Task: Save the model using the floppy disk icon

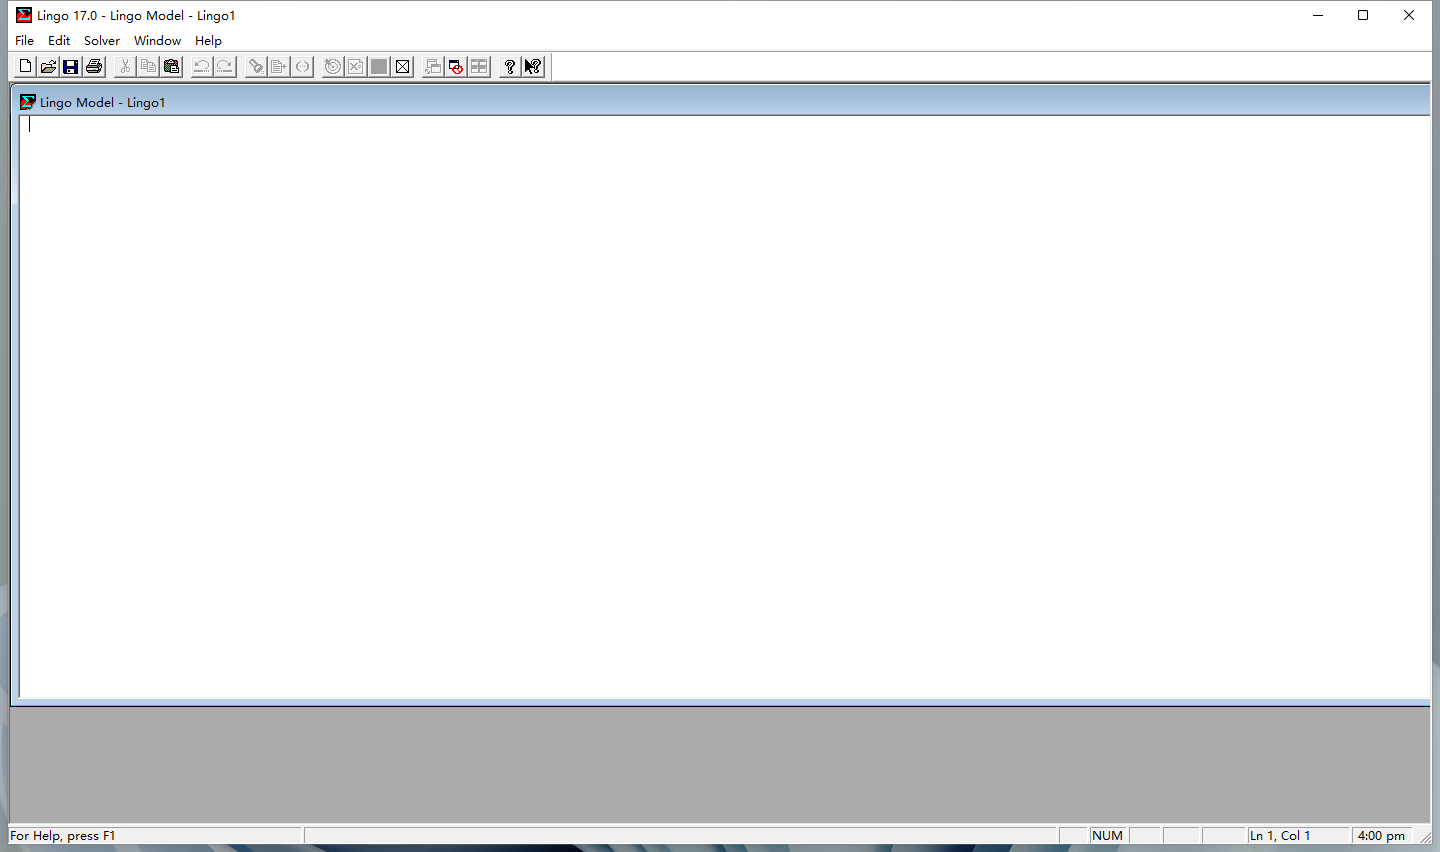Action: pos(71,67)
